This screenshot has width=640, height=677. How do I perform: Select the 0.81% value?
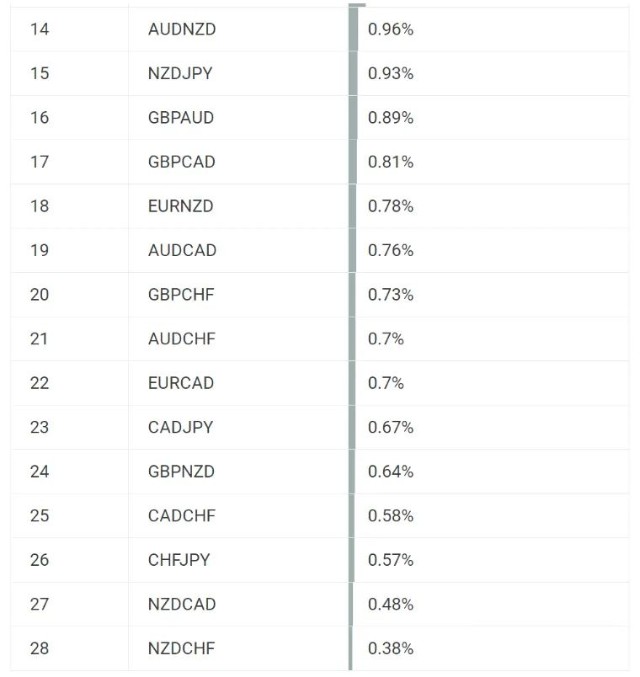click(x=391, y=161)
